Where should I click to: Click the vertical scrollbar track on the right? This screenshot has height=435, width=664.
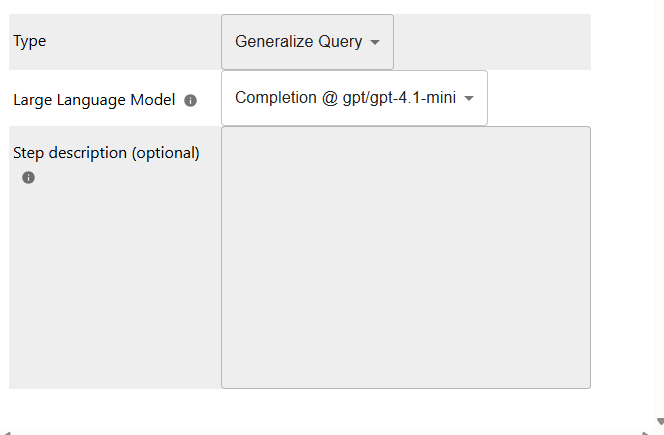(x=659, y=200)
